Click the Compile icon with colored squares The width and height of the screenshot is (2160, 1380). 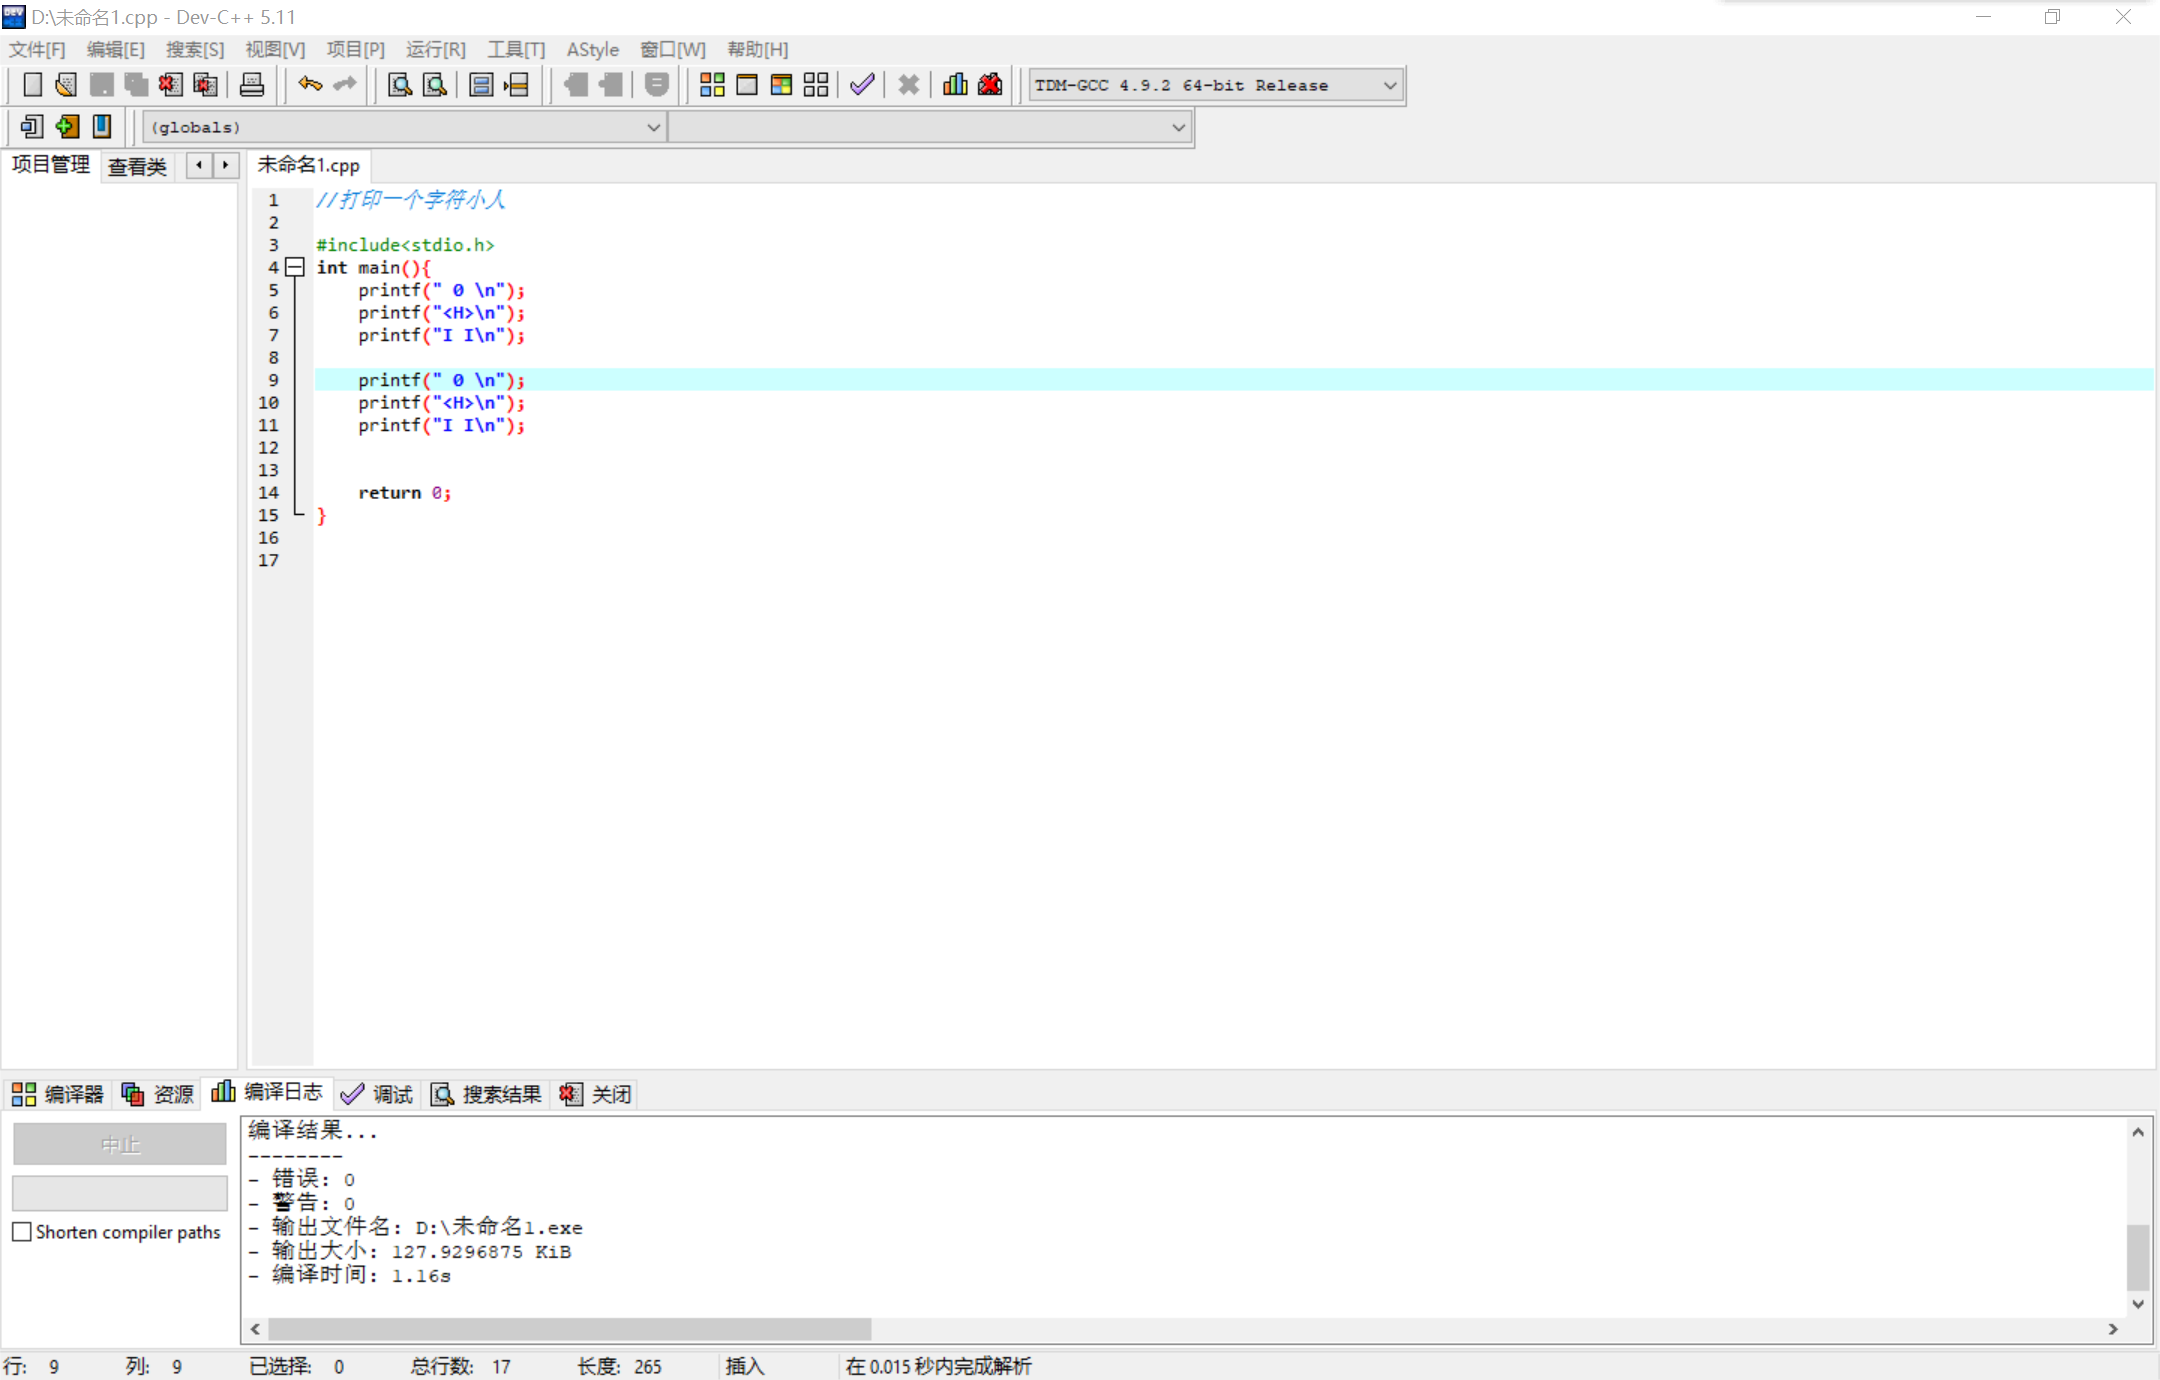pos(712,85)
